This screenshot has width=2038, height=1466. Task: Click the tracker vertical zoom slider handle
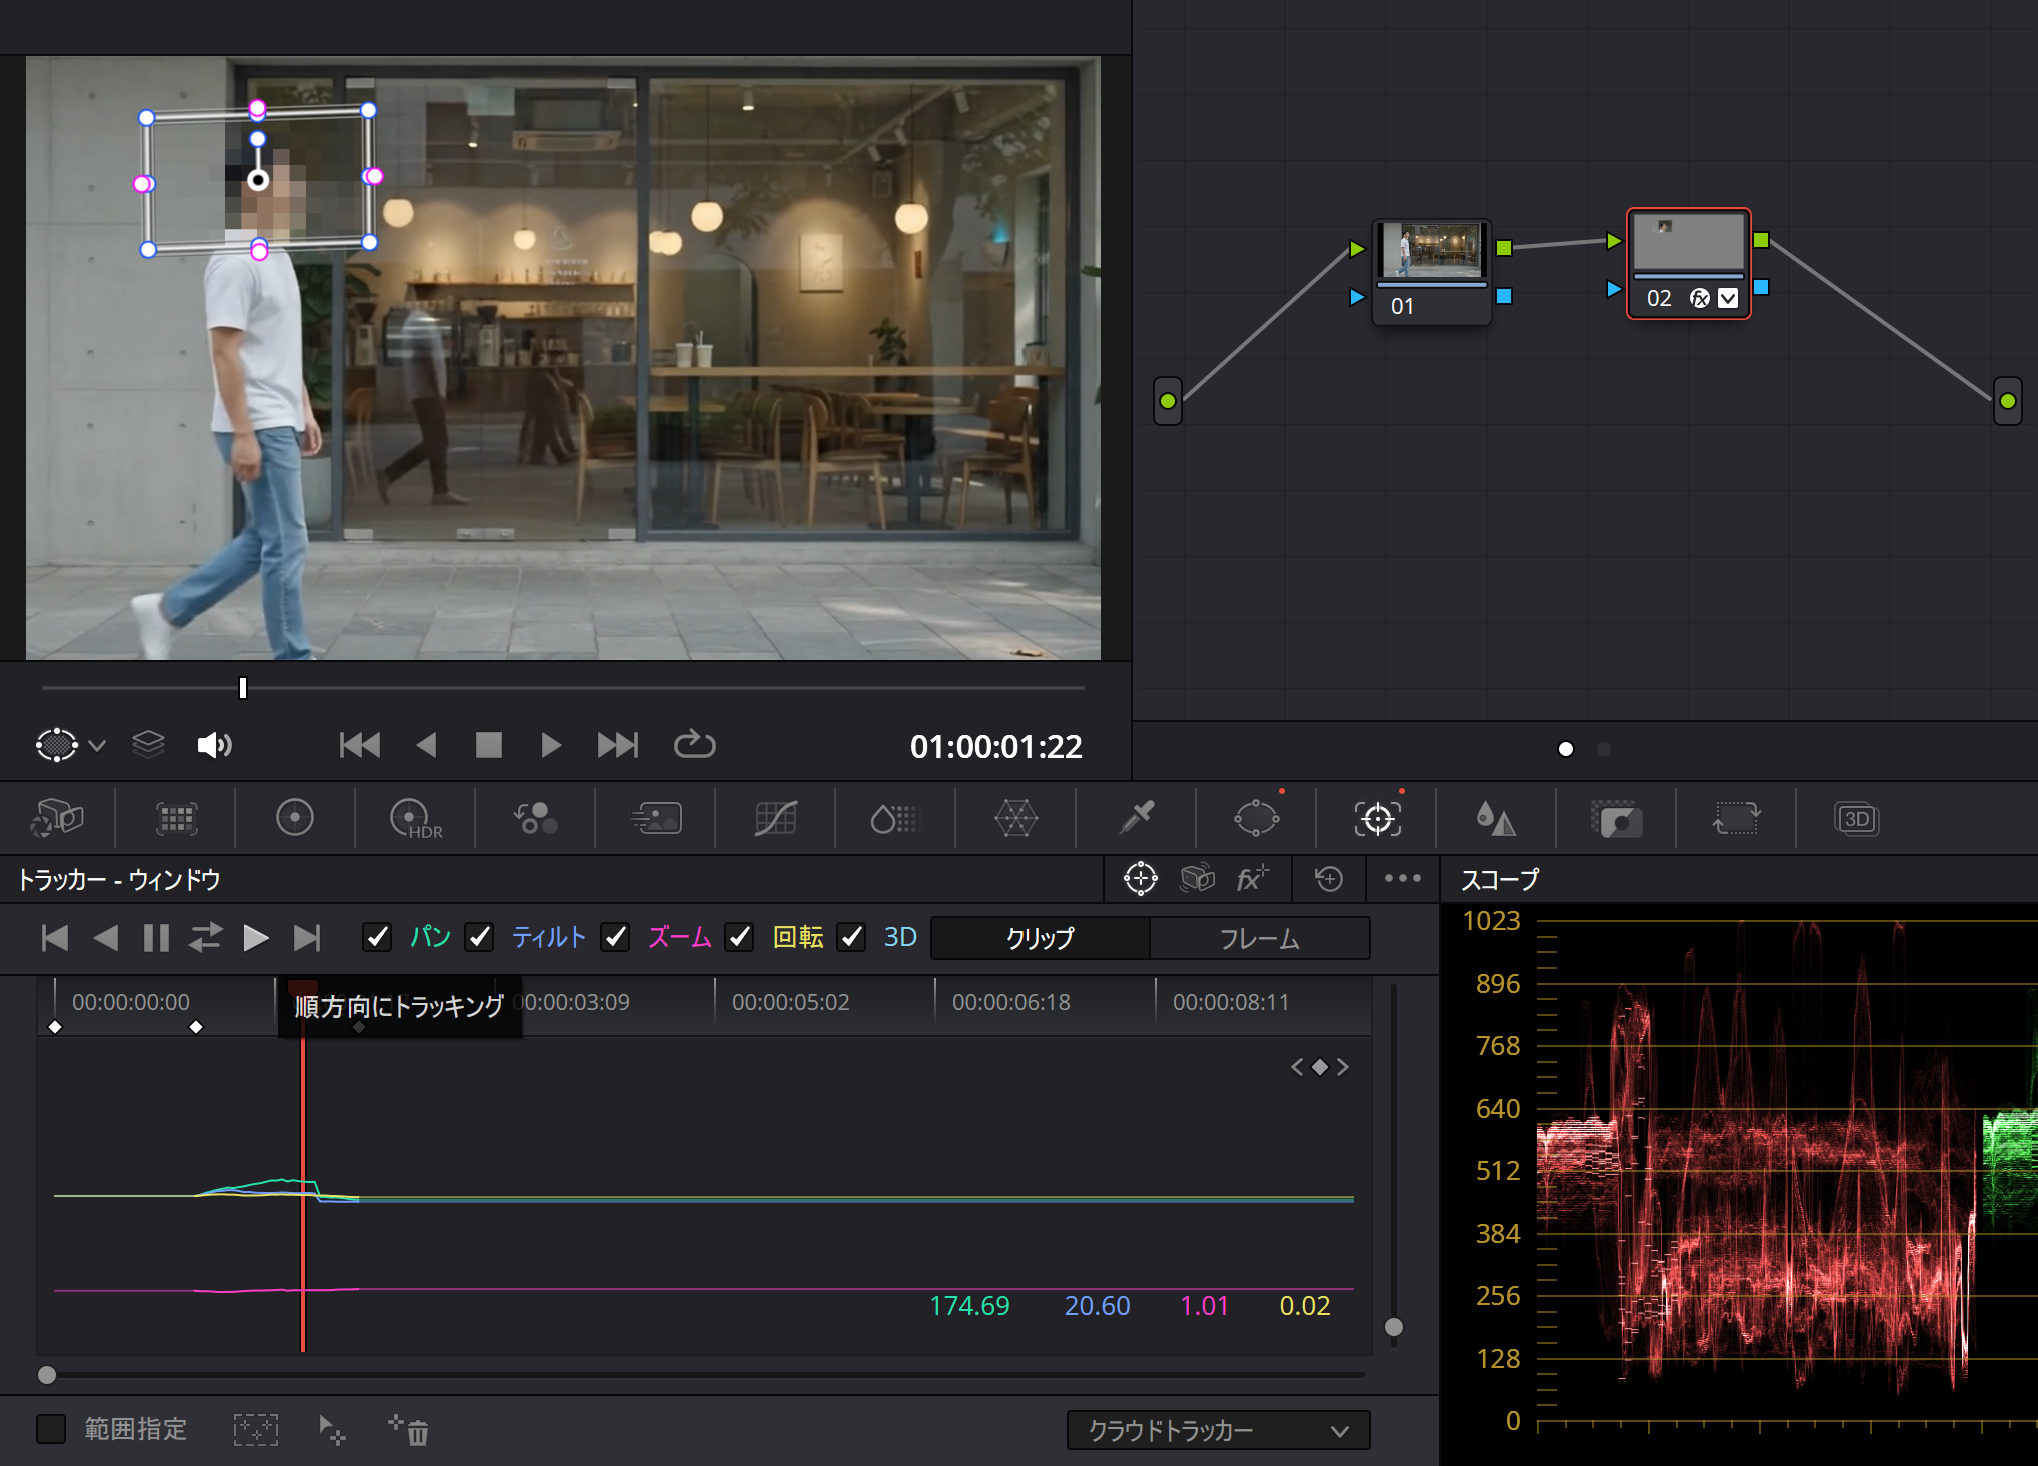(1394, 1327)
